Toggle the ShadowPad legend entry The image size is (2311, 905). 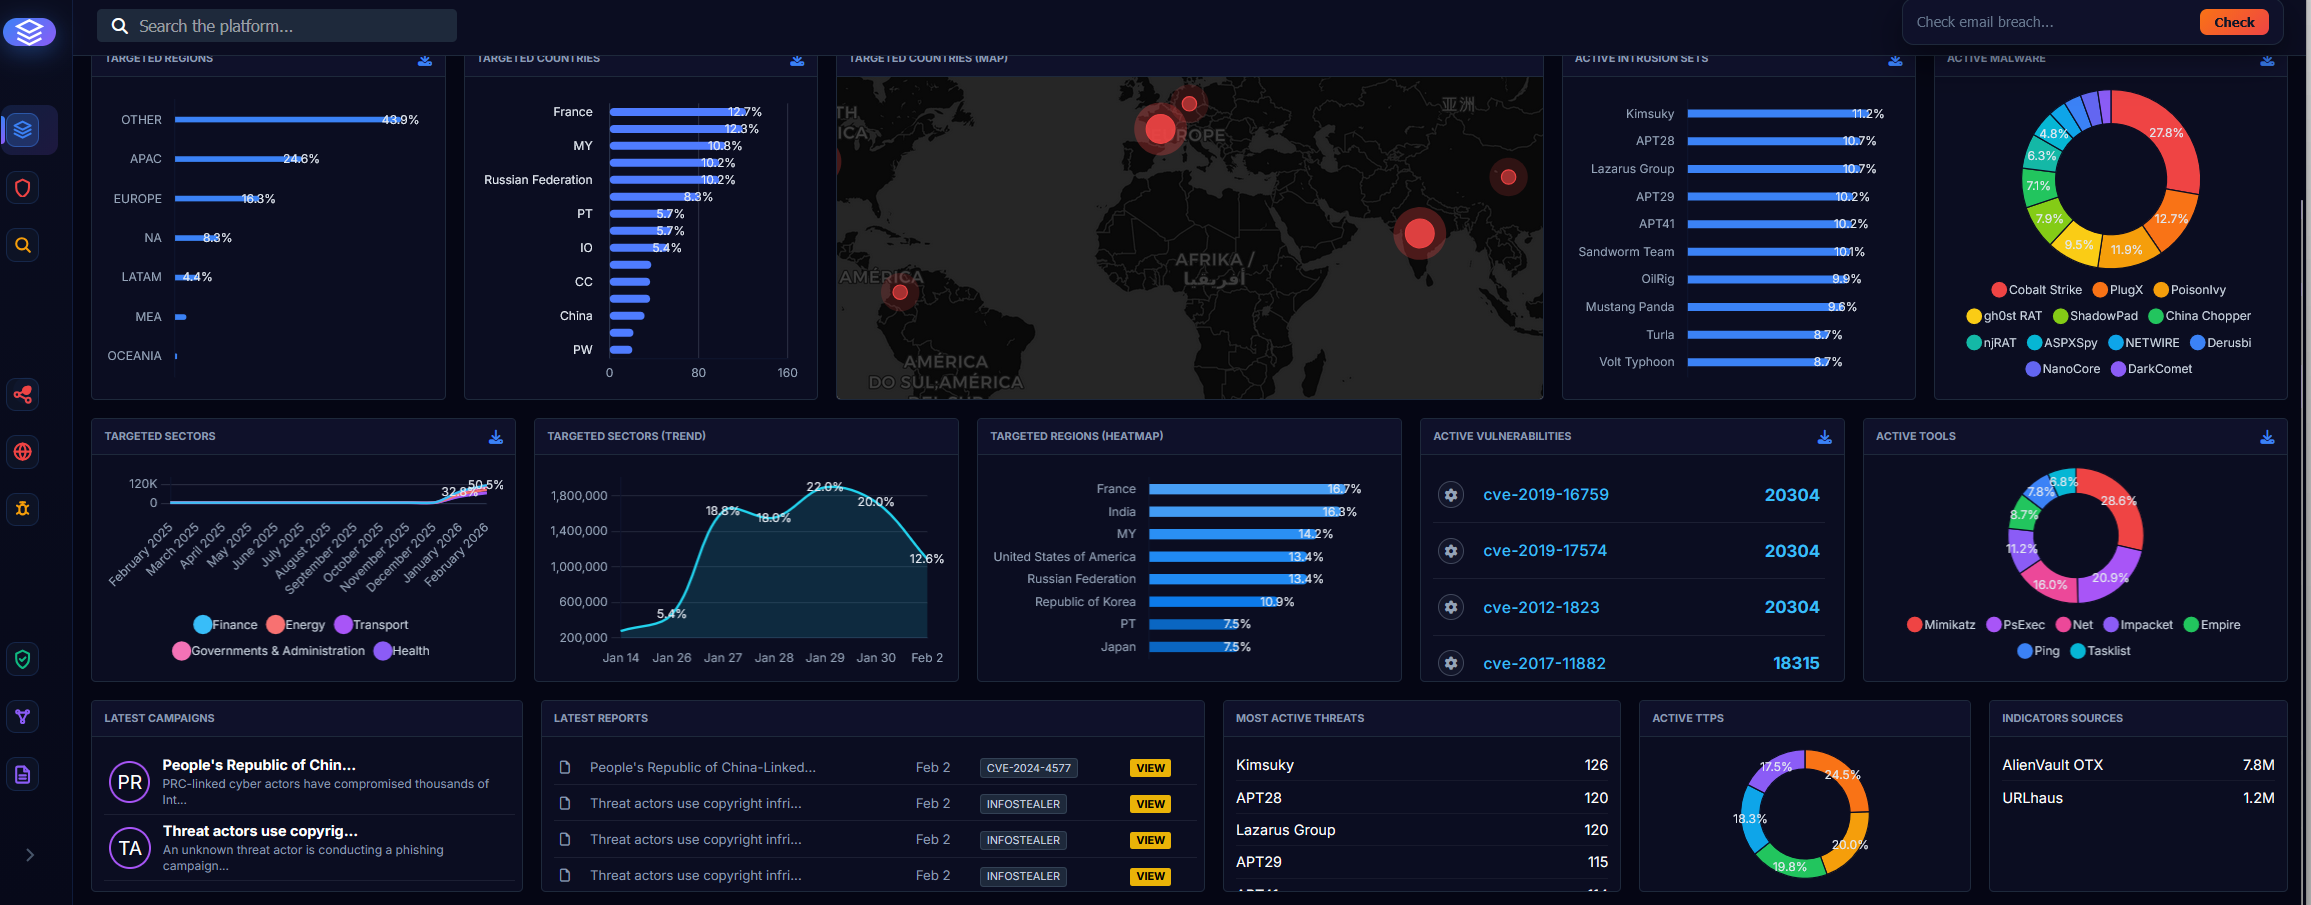[x=2095, y=316]
